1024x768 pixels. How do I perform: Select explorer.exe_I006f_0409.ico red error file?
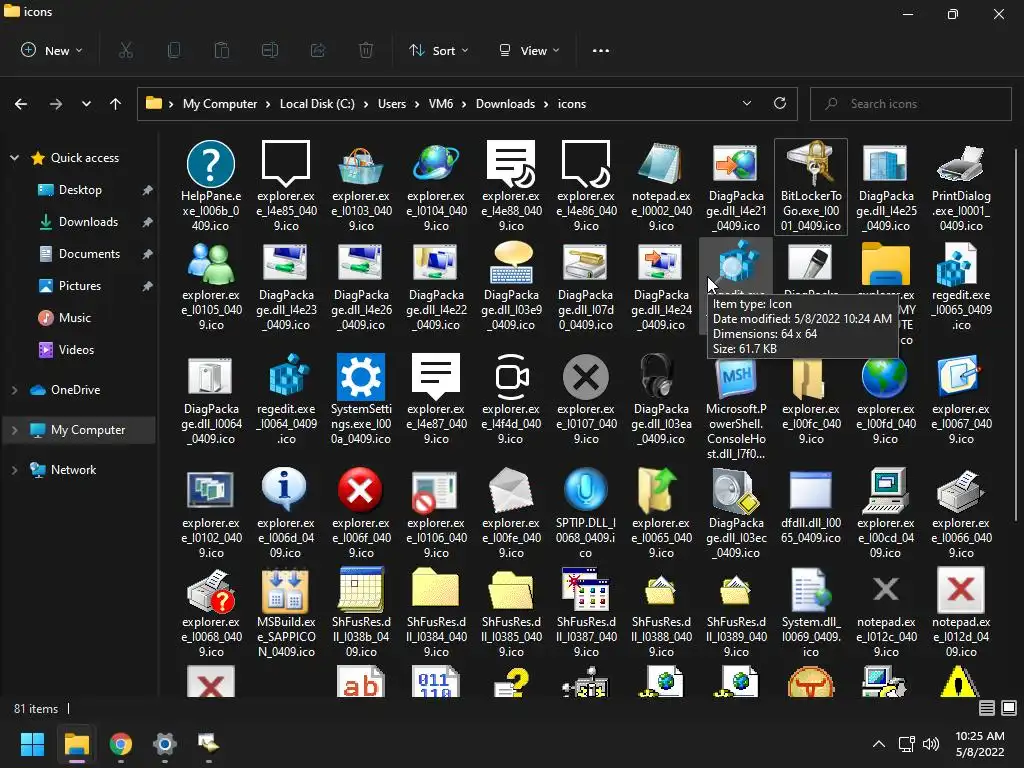tap(360, 513)
